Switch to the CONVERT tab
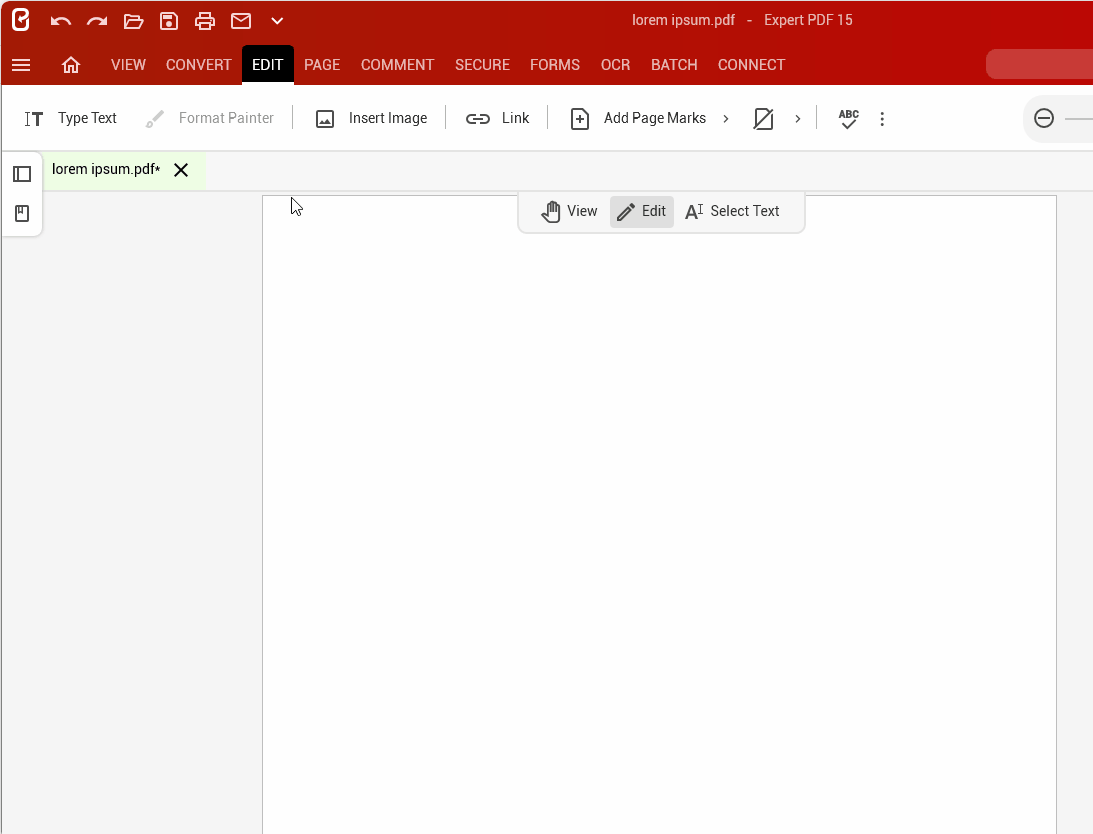 tap(199, 65)
